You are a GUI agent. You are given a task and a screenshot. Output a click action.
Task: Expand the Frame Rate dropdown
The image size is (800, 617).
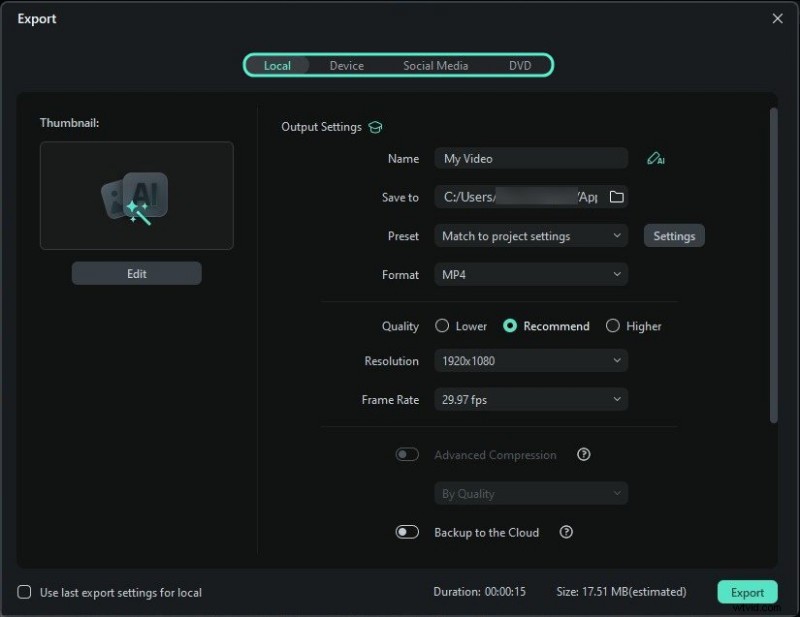(531, 400)
